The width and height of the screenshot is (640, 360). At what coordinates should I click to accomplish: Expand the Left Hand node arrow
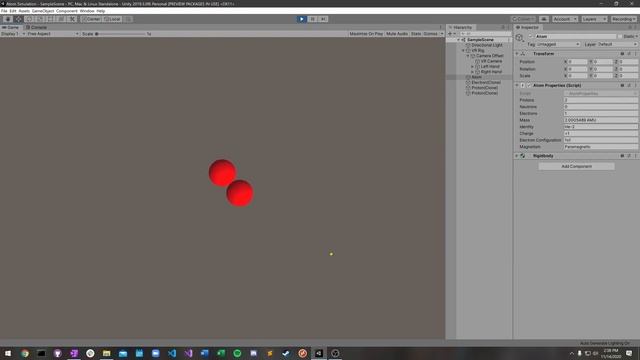click(x=473, y=66)
